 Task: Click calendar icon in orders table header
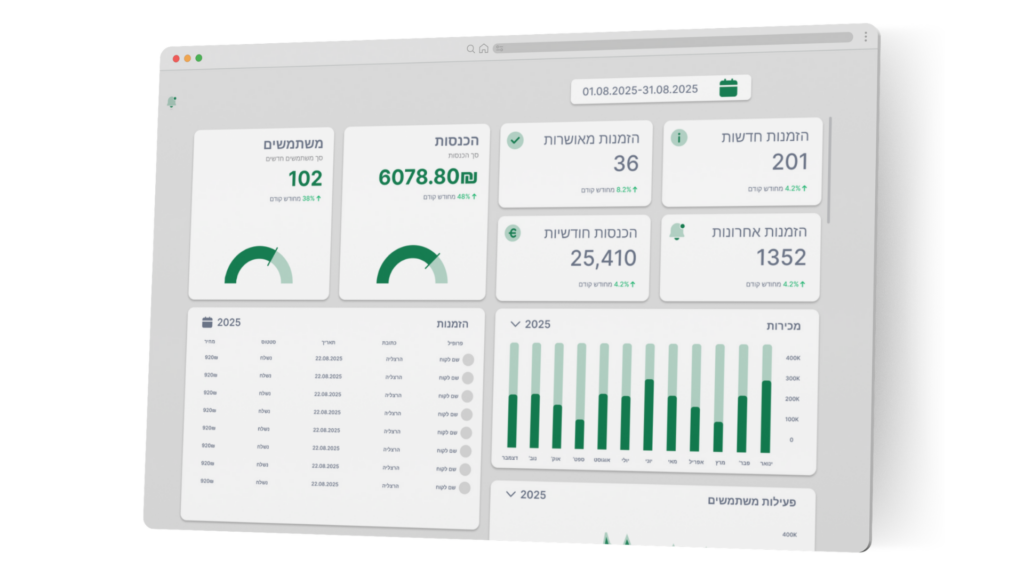click(207, 322)
